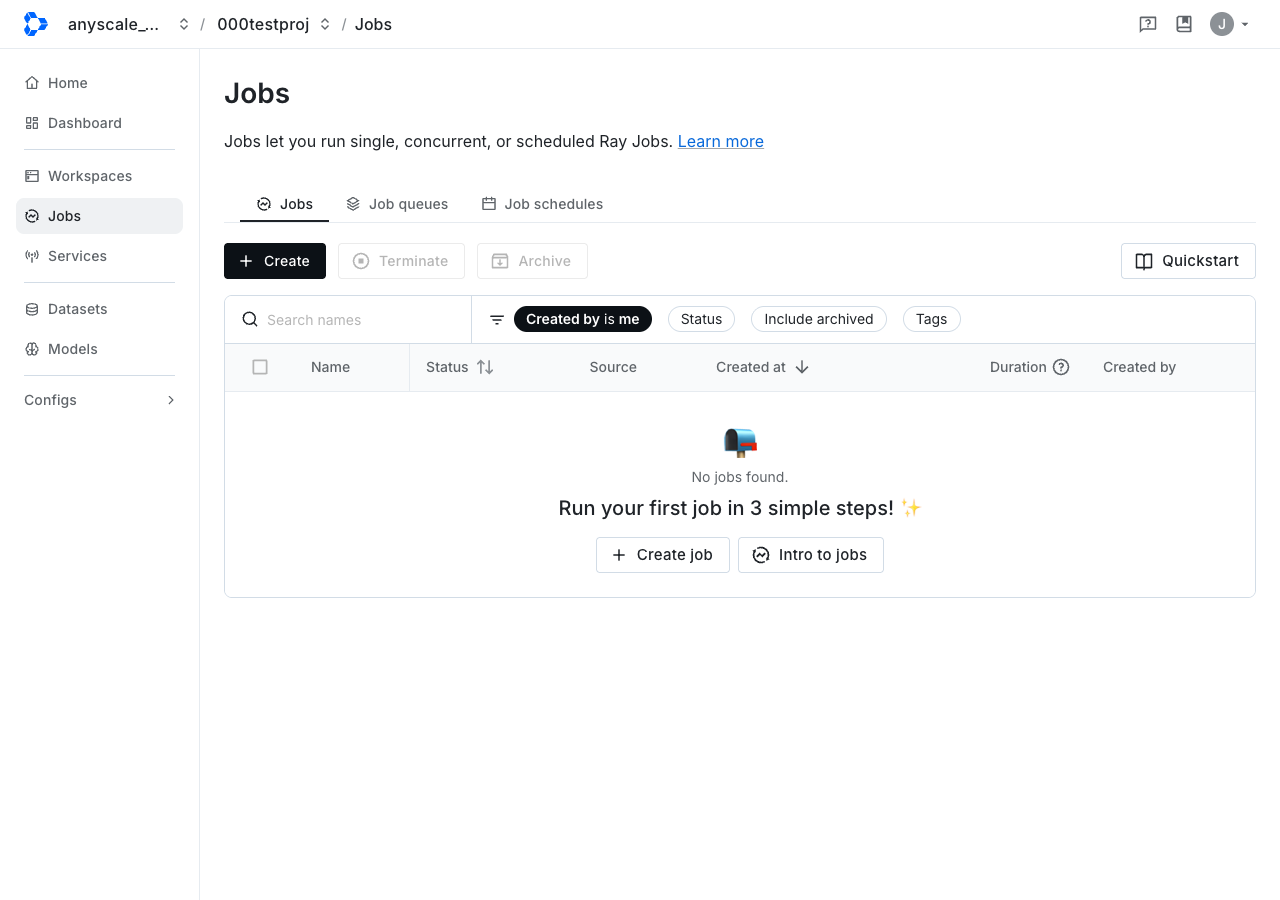The height and width of the screenshot is (900, 1280).
Task: Follow the Learn more link
Action: 721,141
